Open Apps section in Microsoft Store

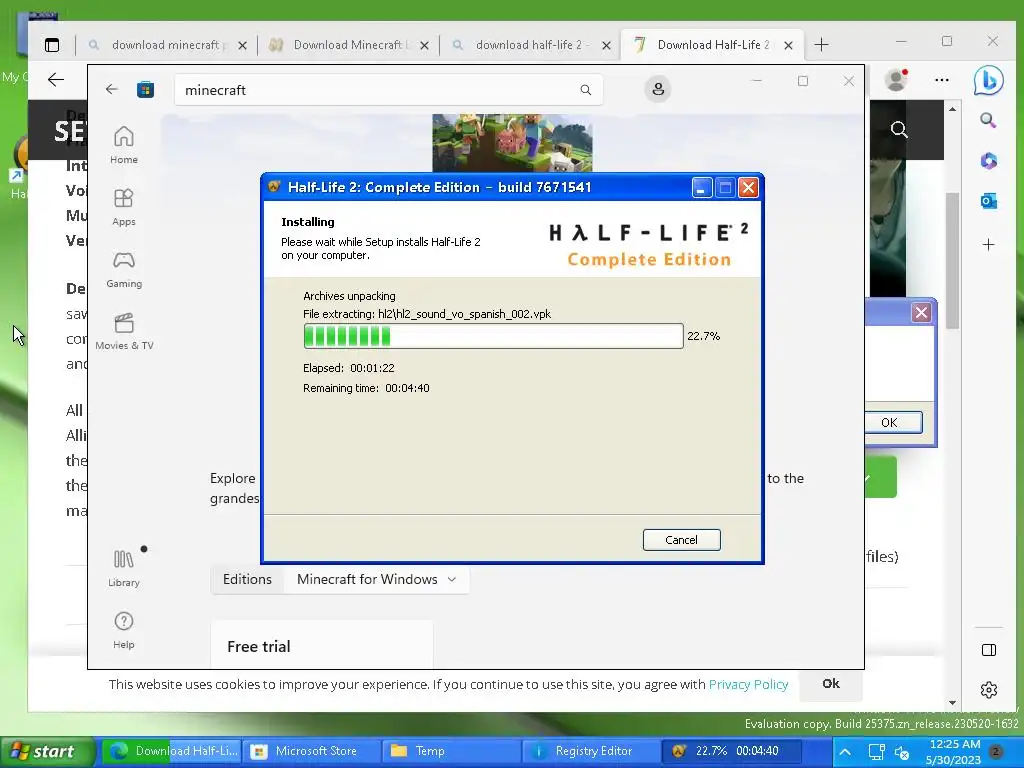pos(123,207)
